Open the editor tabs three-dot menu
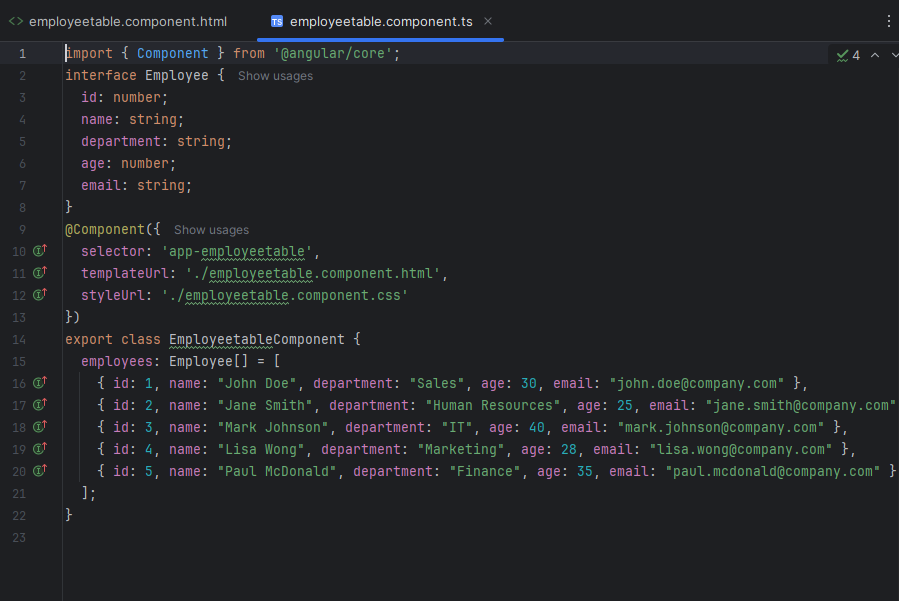The height and width of the screenshot is (601, 899). point(889,21)
